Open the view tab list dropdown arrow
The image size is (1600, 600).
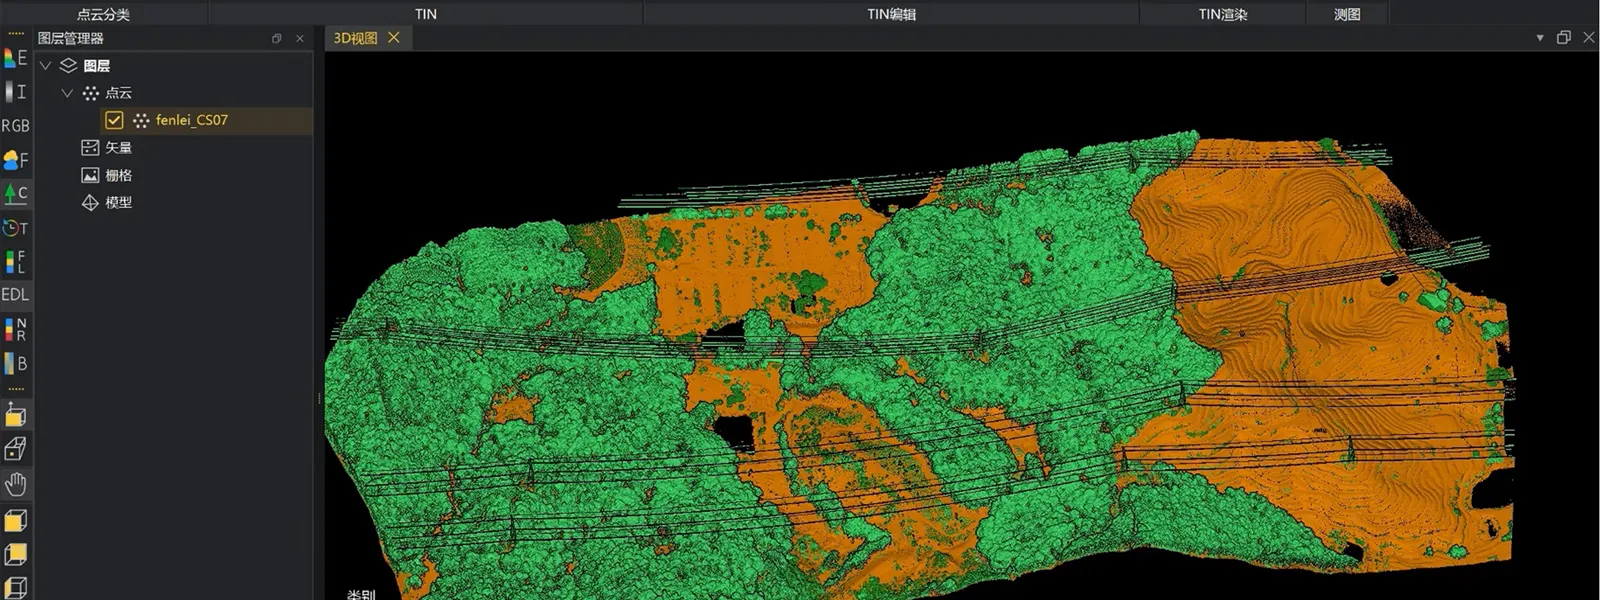pyautogui.click(x=1540, y=38)
